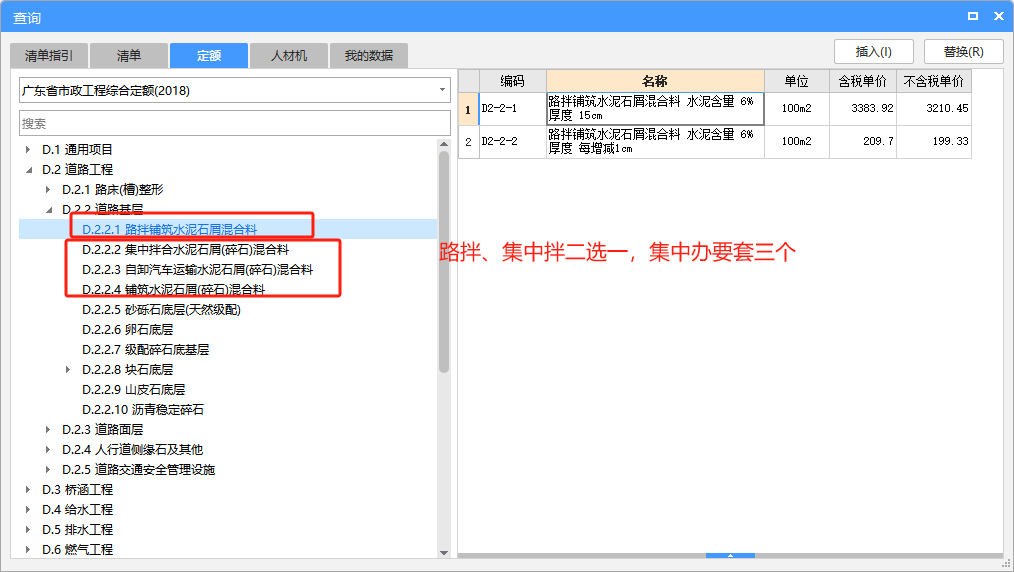The image size is (1014, 572).
Task: Focus the 搜索 search field
Action: point(235,123)
